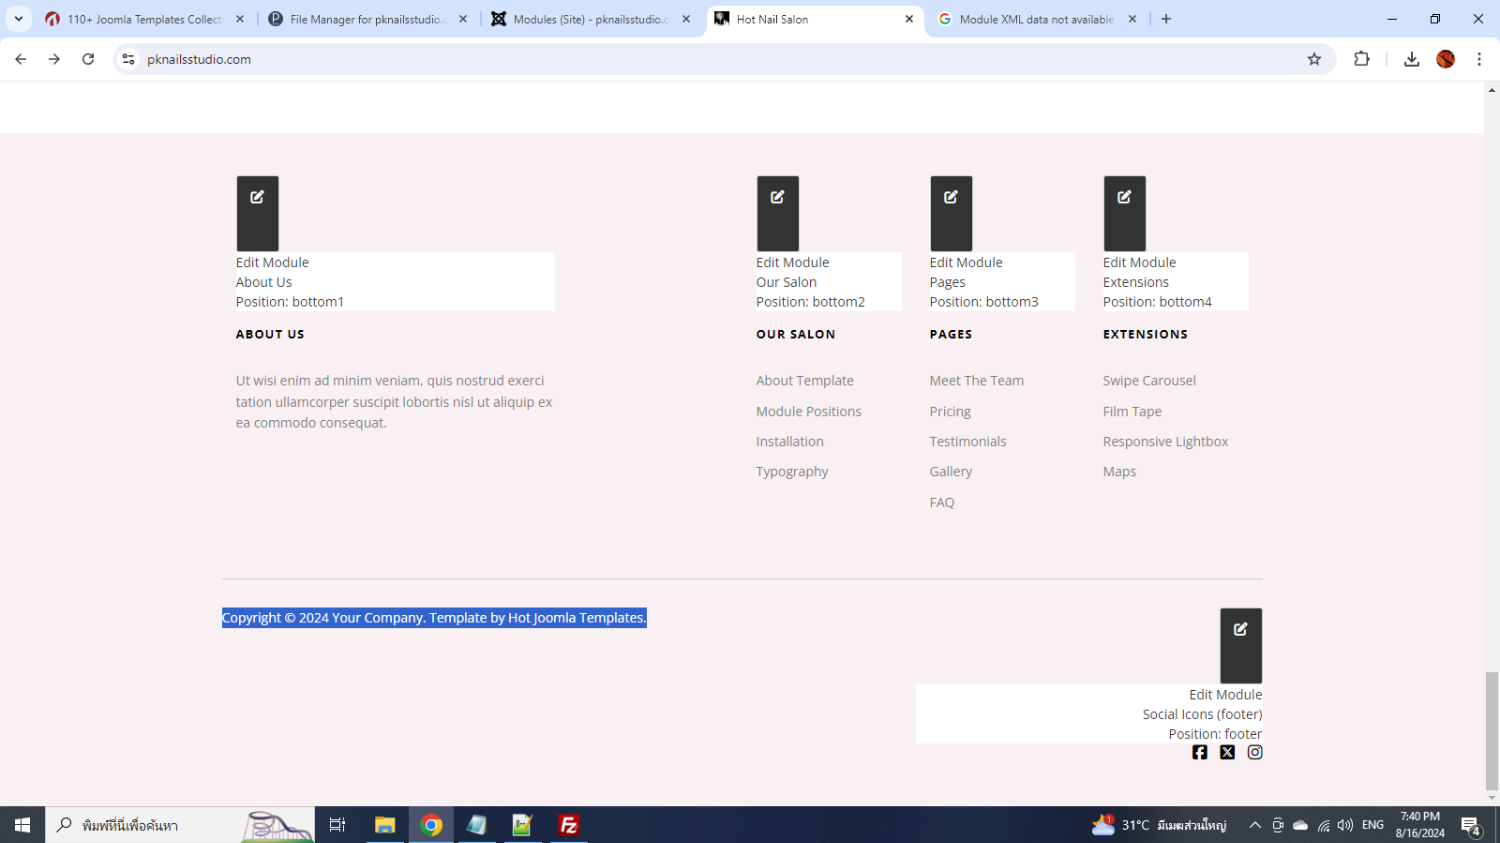Open the Testimonials link

968,441
